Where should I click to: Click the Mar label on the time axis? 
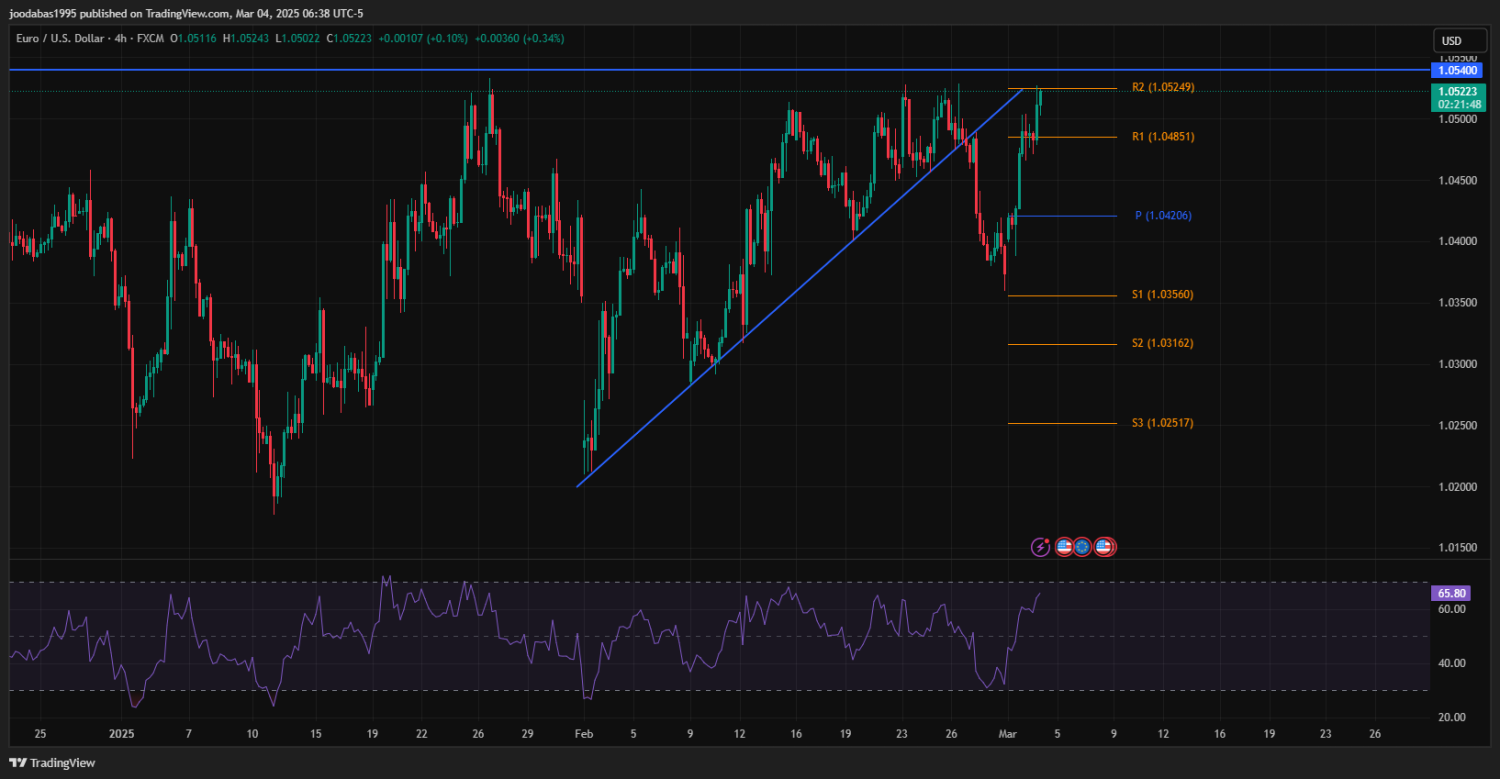[x=1008, y=734]
